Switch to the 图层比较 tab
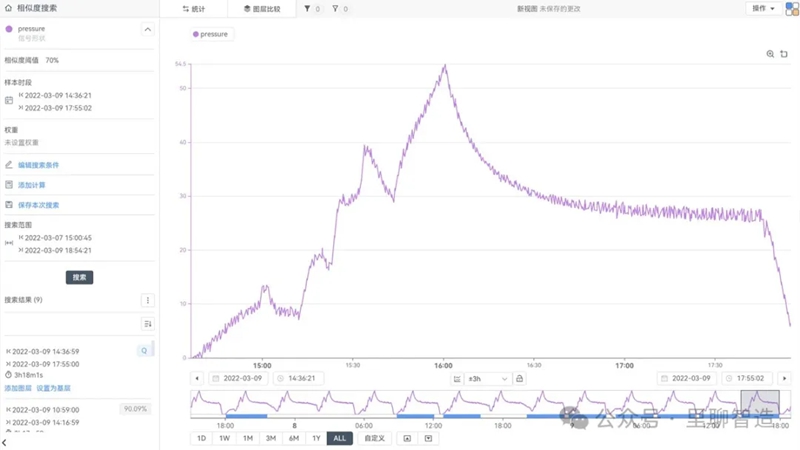Screen dimensions: 800x450 coord(262,9)
